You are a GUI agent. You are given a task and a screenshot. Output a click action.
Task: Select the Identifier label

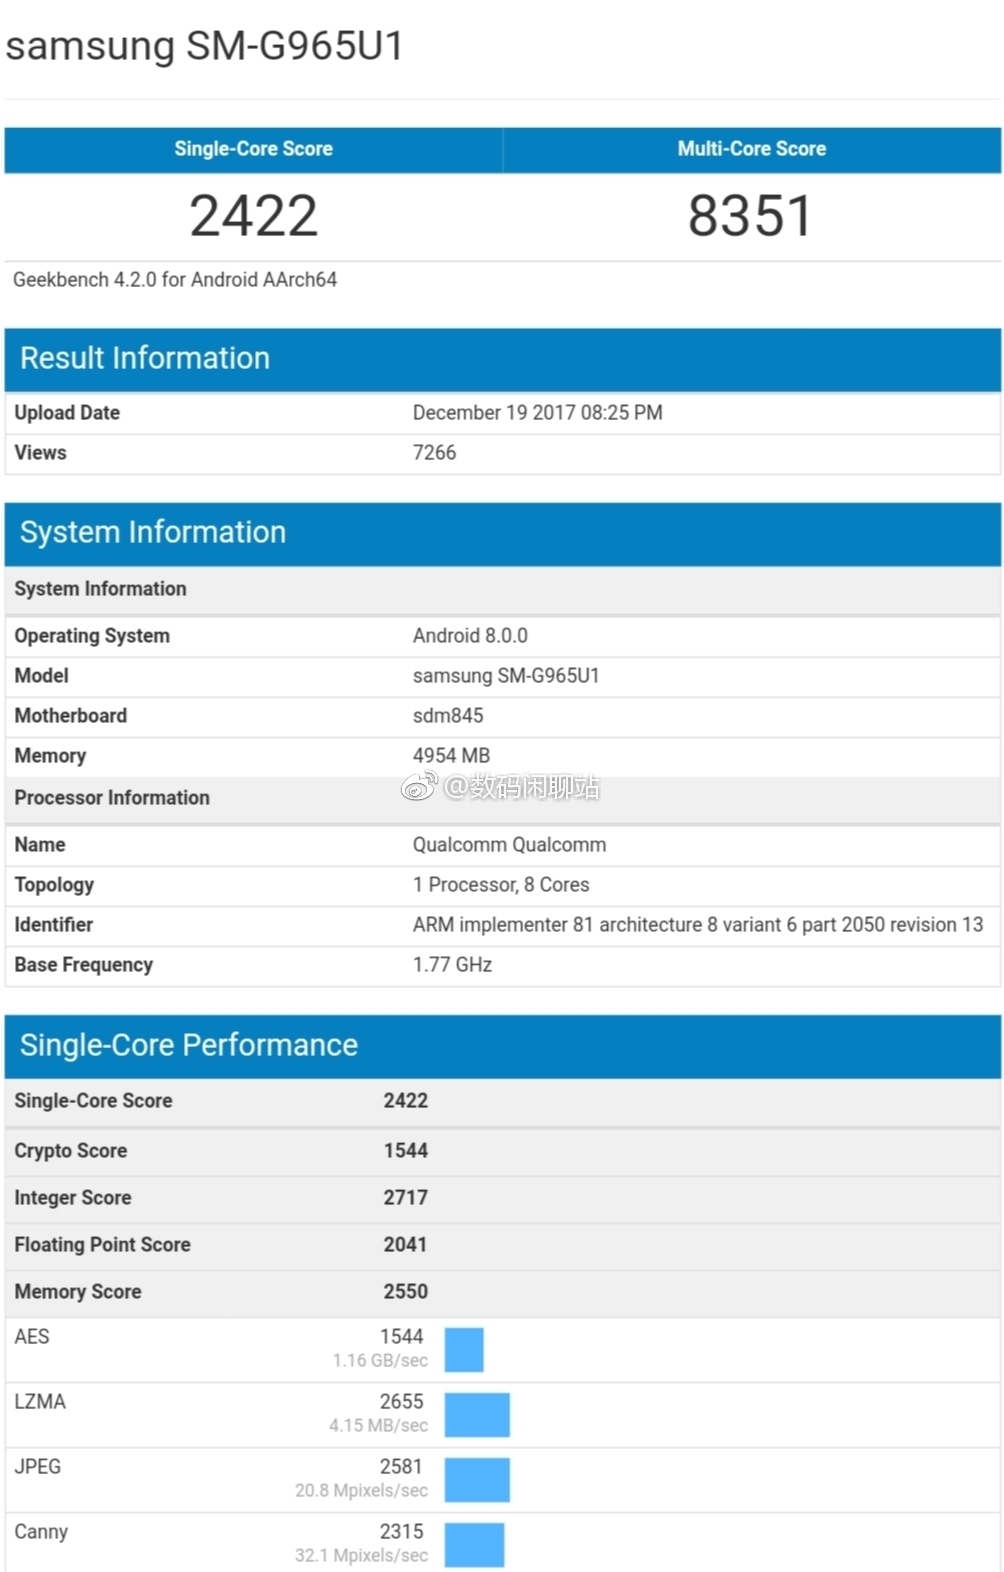tap(54, 925)
